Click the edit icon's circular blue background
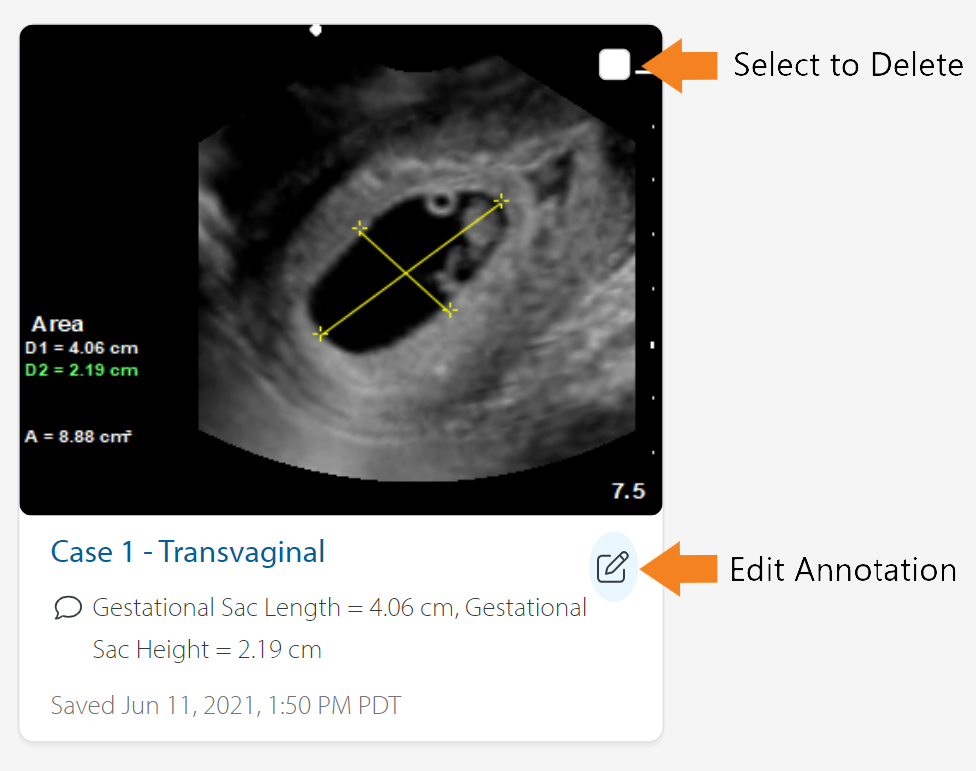 point(612,568)
